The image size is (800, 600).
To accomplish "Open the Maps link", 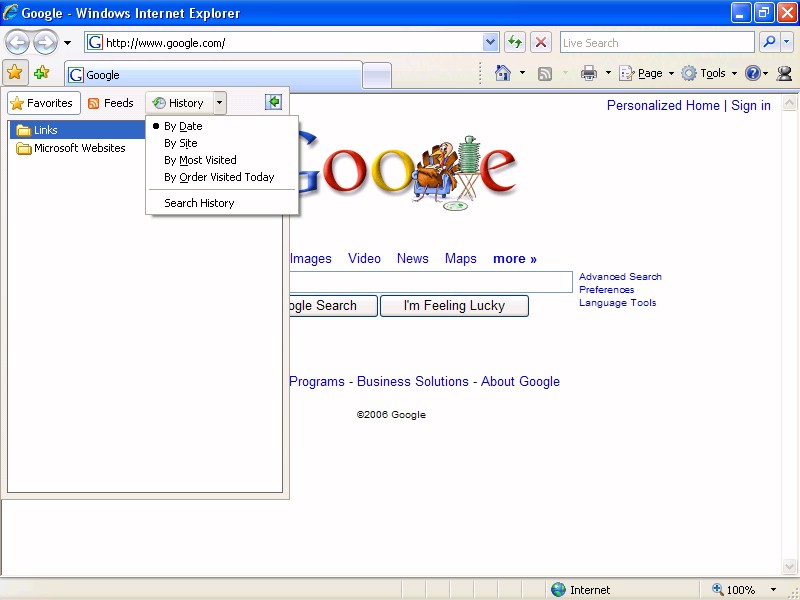I will pos(461,259).
